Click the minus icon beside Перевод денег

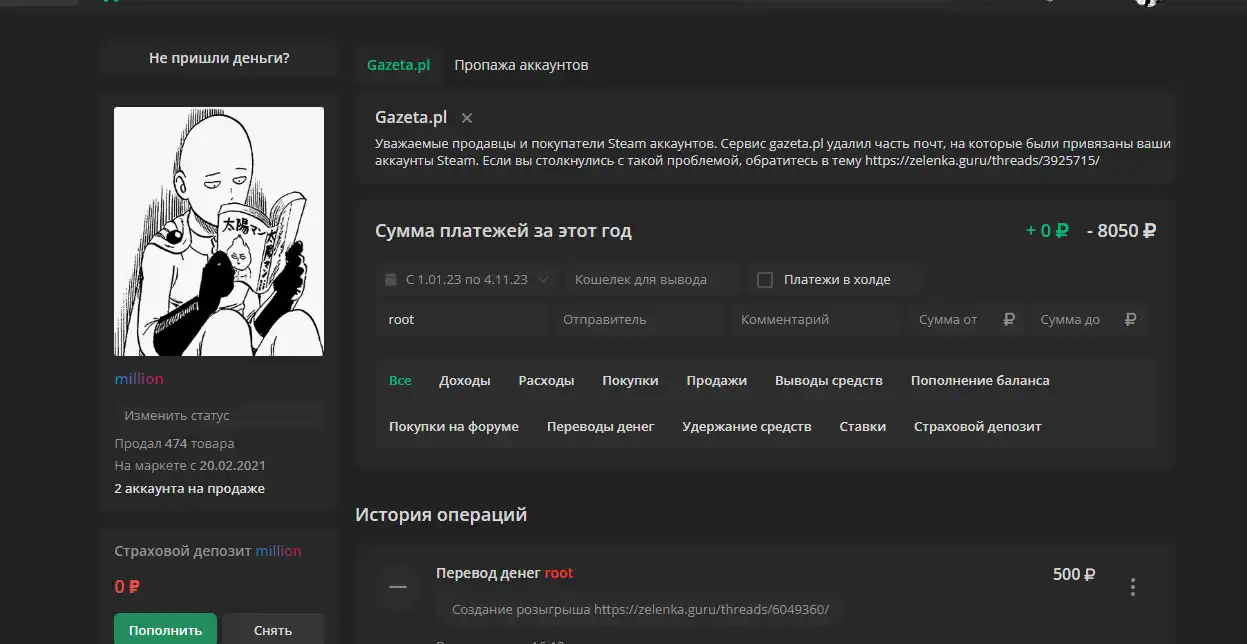click(x=398, y=587)
